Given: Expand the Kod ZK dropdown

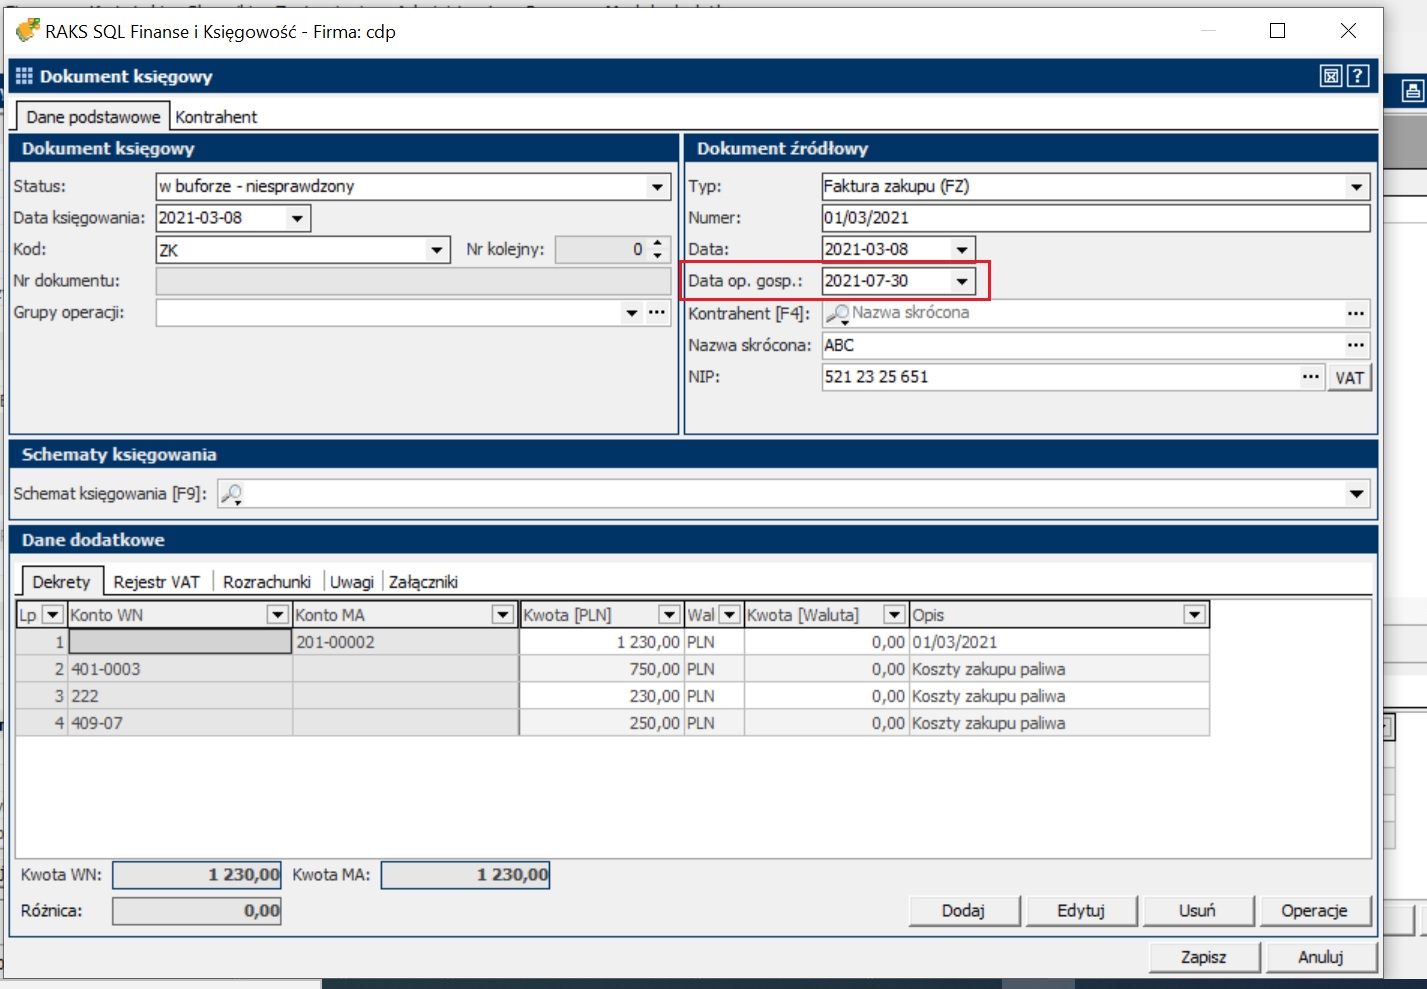Looking at the screenshot, I should [x=437, y=250].
